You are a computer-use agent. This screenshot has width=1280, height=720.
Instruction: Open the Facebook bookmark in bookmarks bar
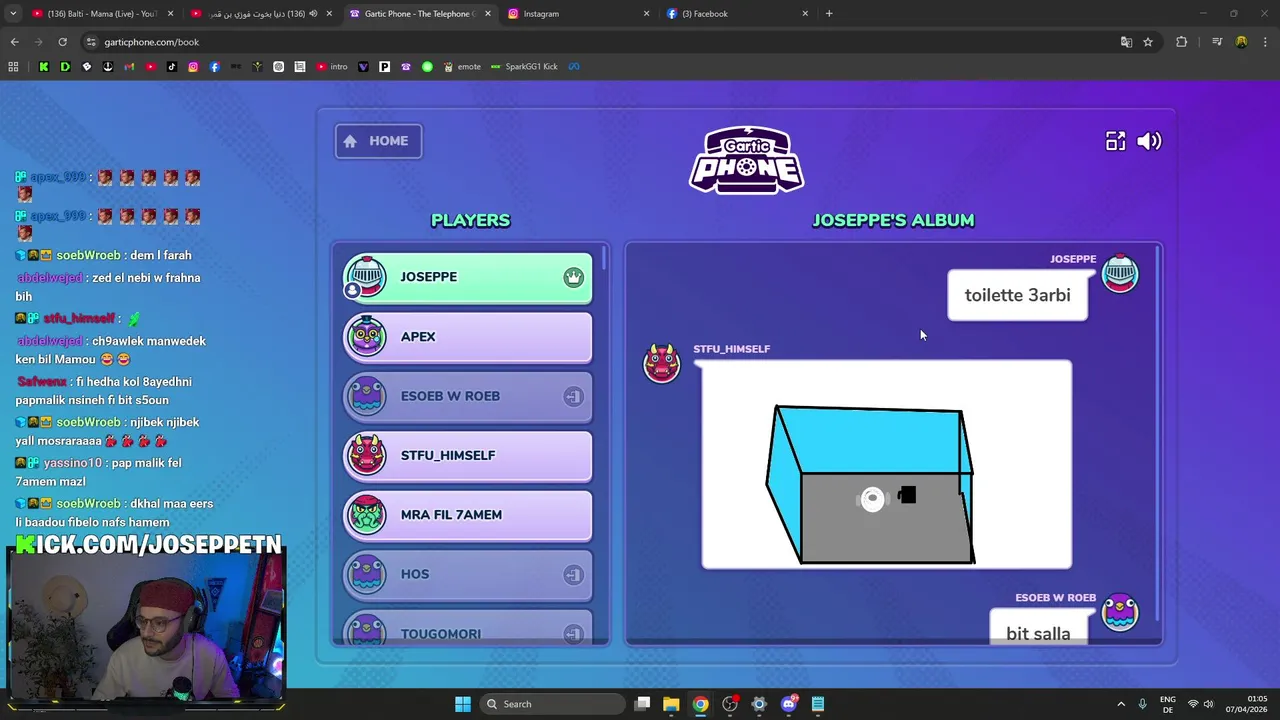(214, 67)
